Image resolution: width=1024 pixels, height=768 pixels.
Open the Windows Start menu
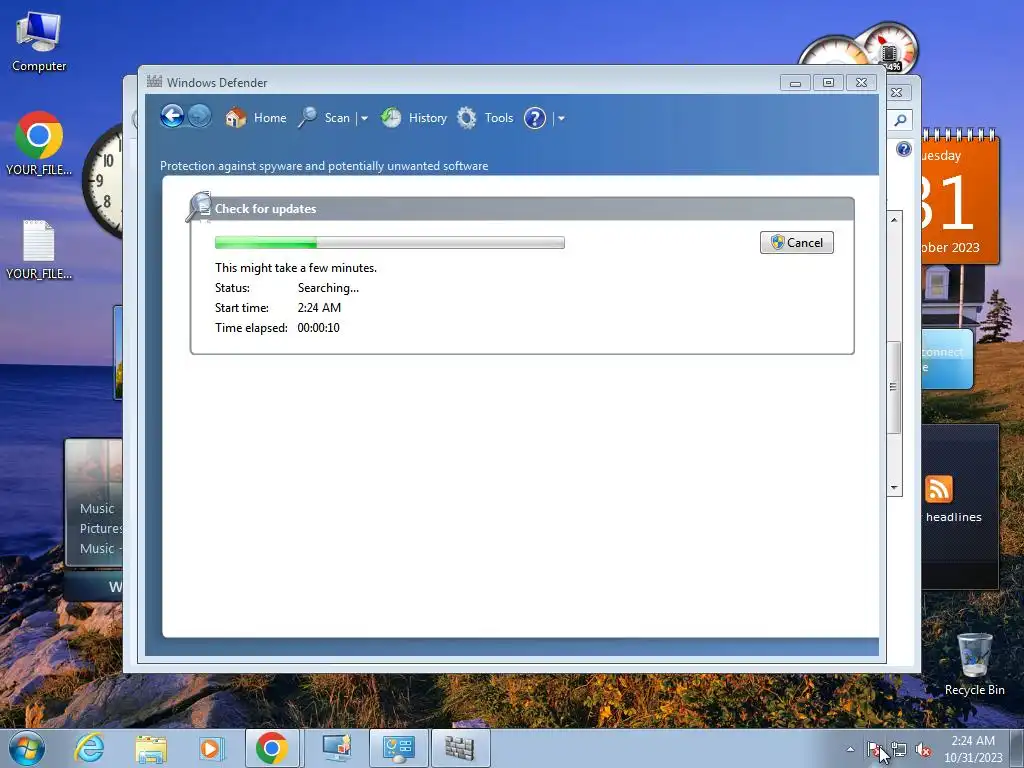(x=27, y=748)
